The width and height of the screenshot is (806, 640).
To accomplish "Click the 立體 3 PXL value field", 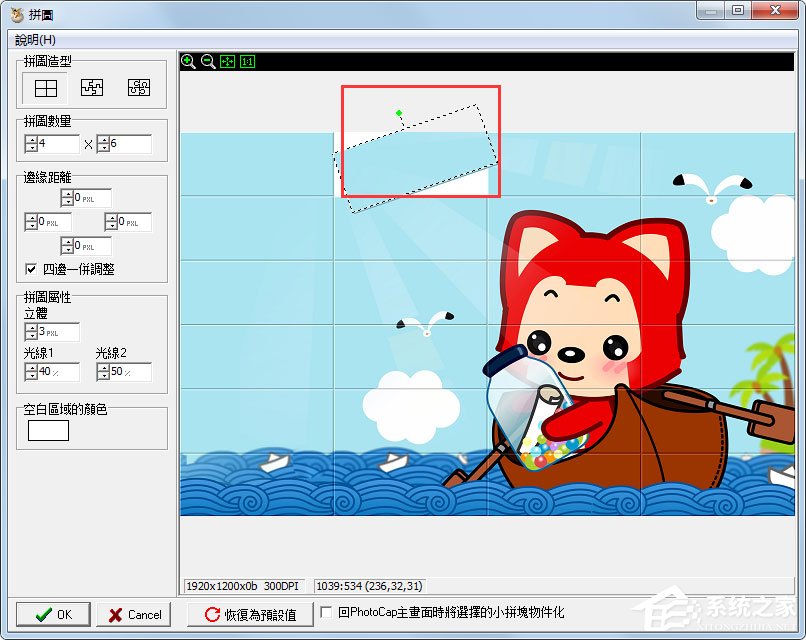I will pyautogui.click(x=59, y=332).
